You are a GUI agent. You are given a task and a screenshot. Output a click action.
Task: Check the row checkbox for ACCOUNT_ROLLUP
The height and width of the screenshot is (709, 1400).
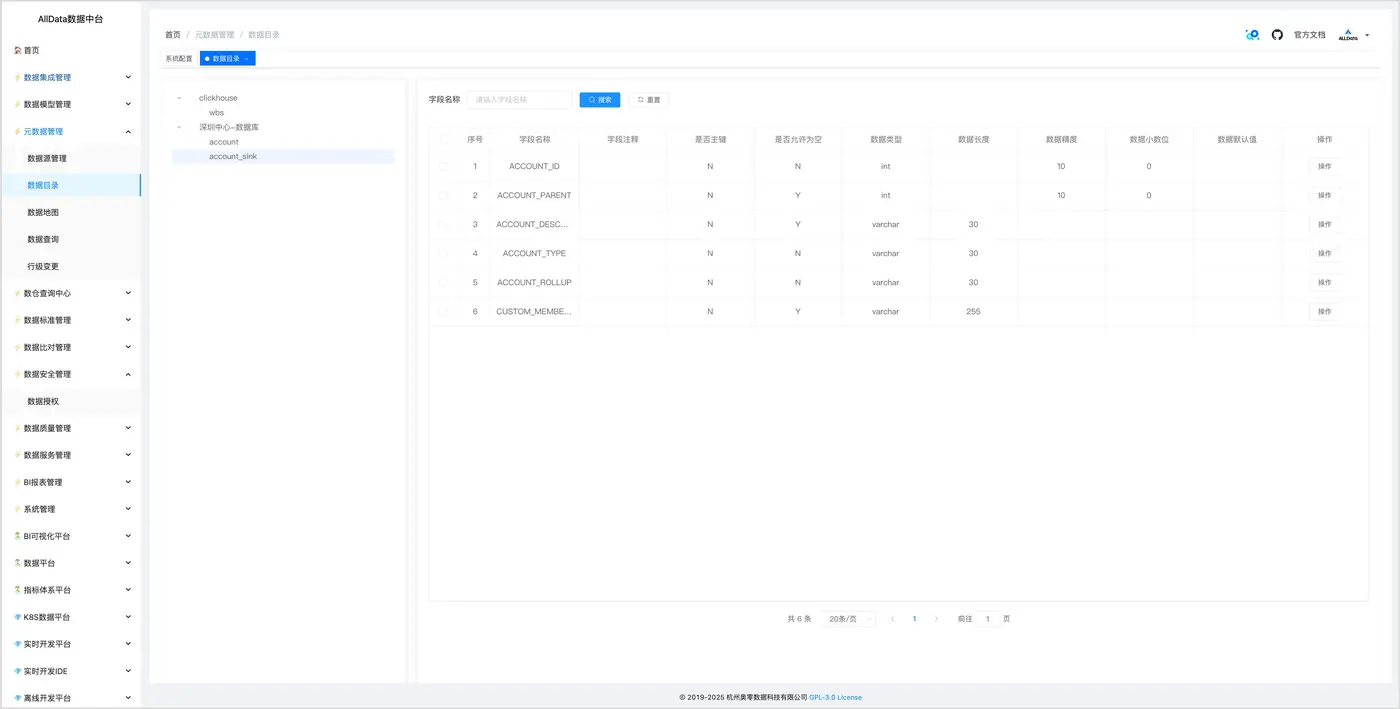click(443, 282)
